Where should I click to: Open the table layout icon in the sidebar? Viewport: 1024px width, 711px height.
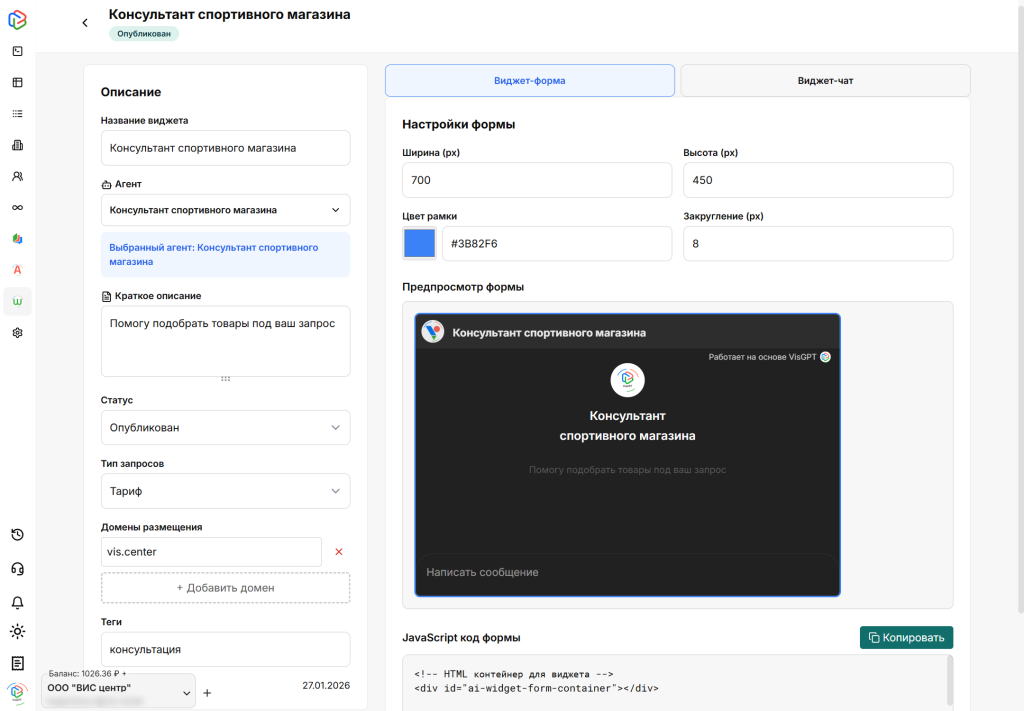point(17,83)
